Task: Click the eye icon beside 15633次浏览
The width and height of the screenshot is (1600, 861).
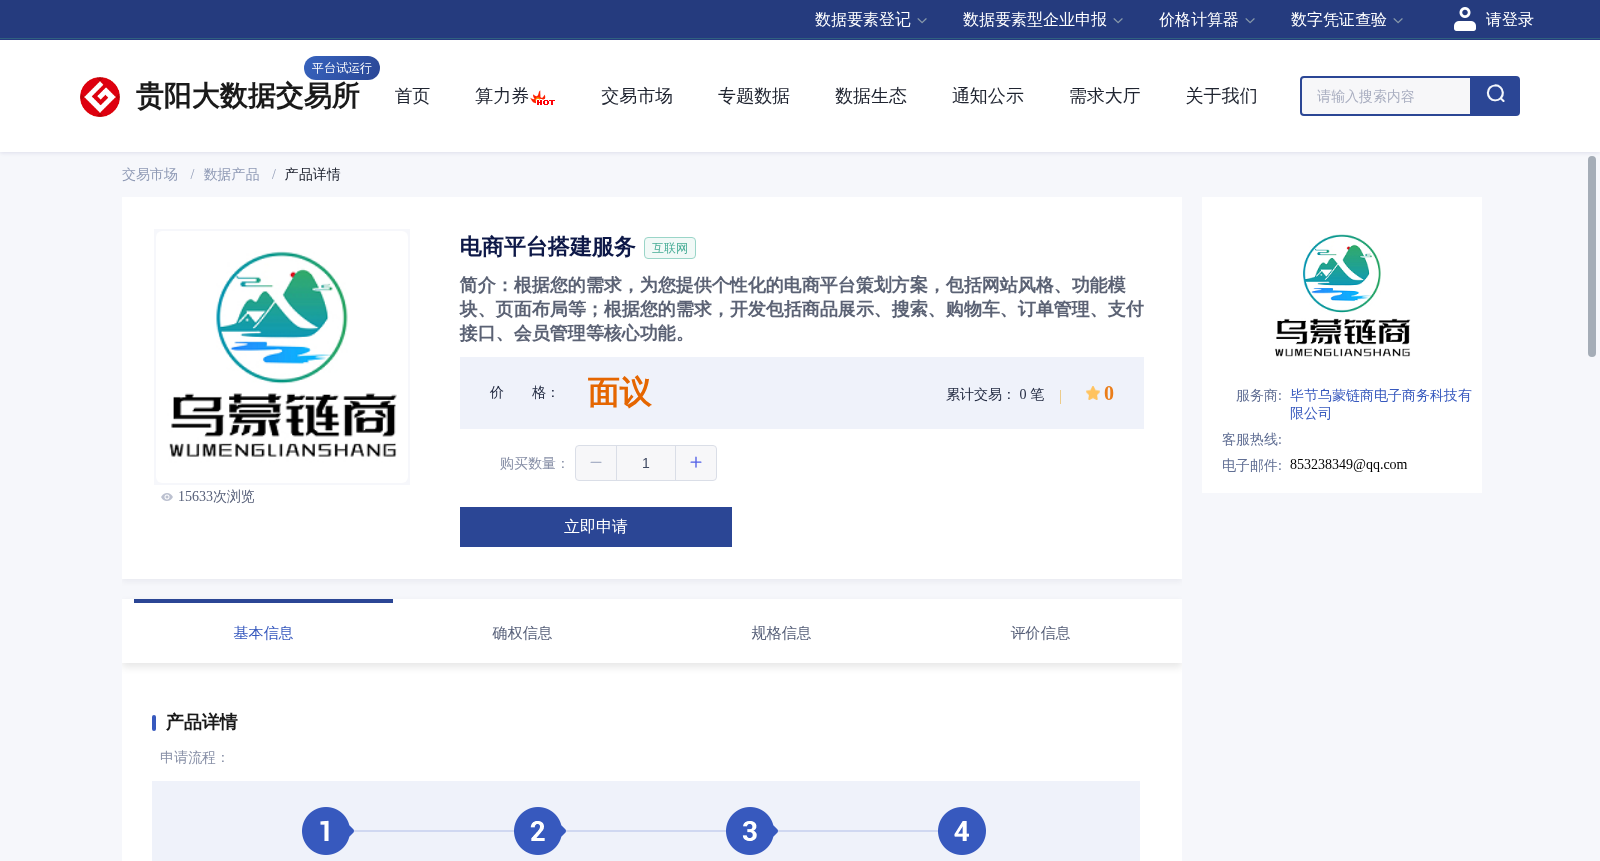Action: coord(167,497)
